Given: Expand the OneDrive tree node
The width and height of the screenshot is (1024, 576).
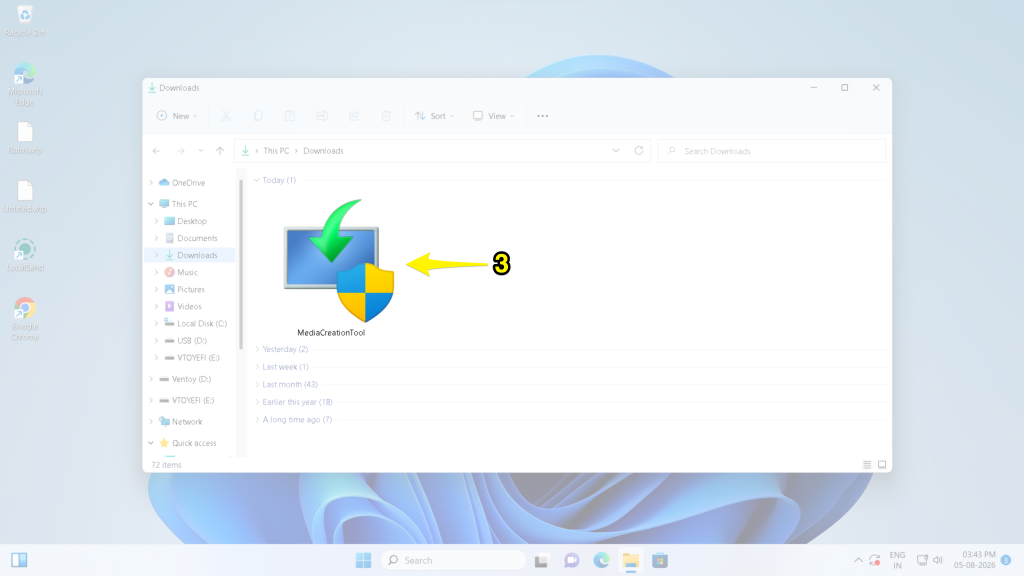Looking at the screenshot, I should (x=151, y=183).
